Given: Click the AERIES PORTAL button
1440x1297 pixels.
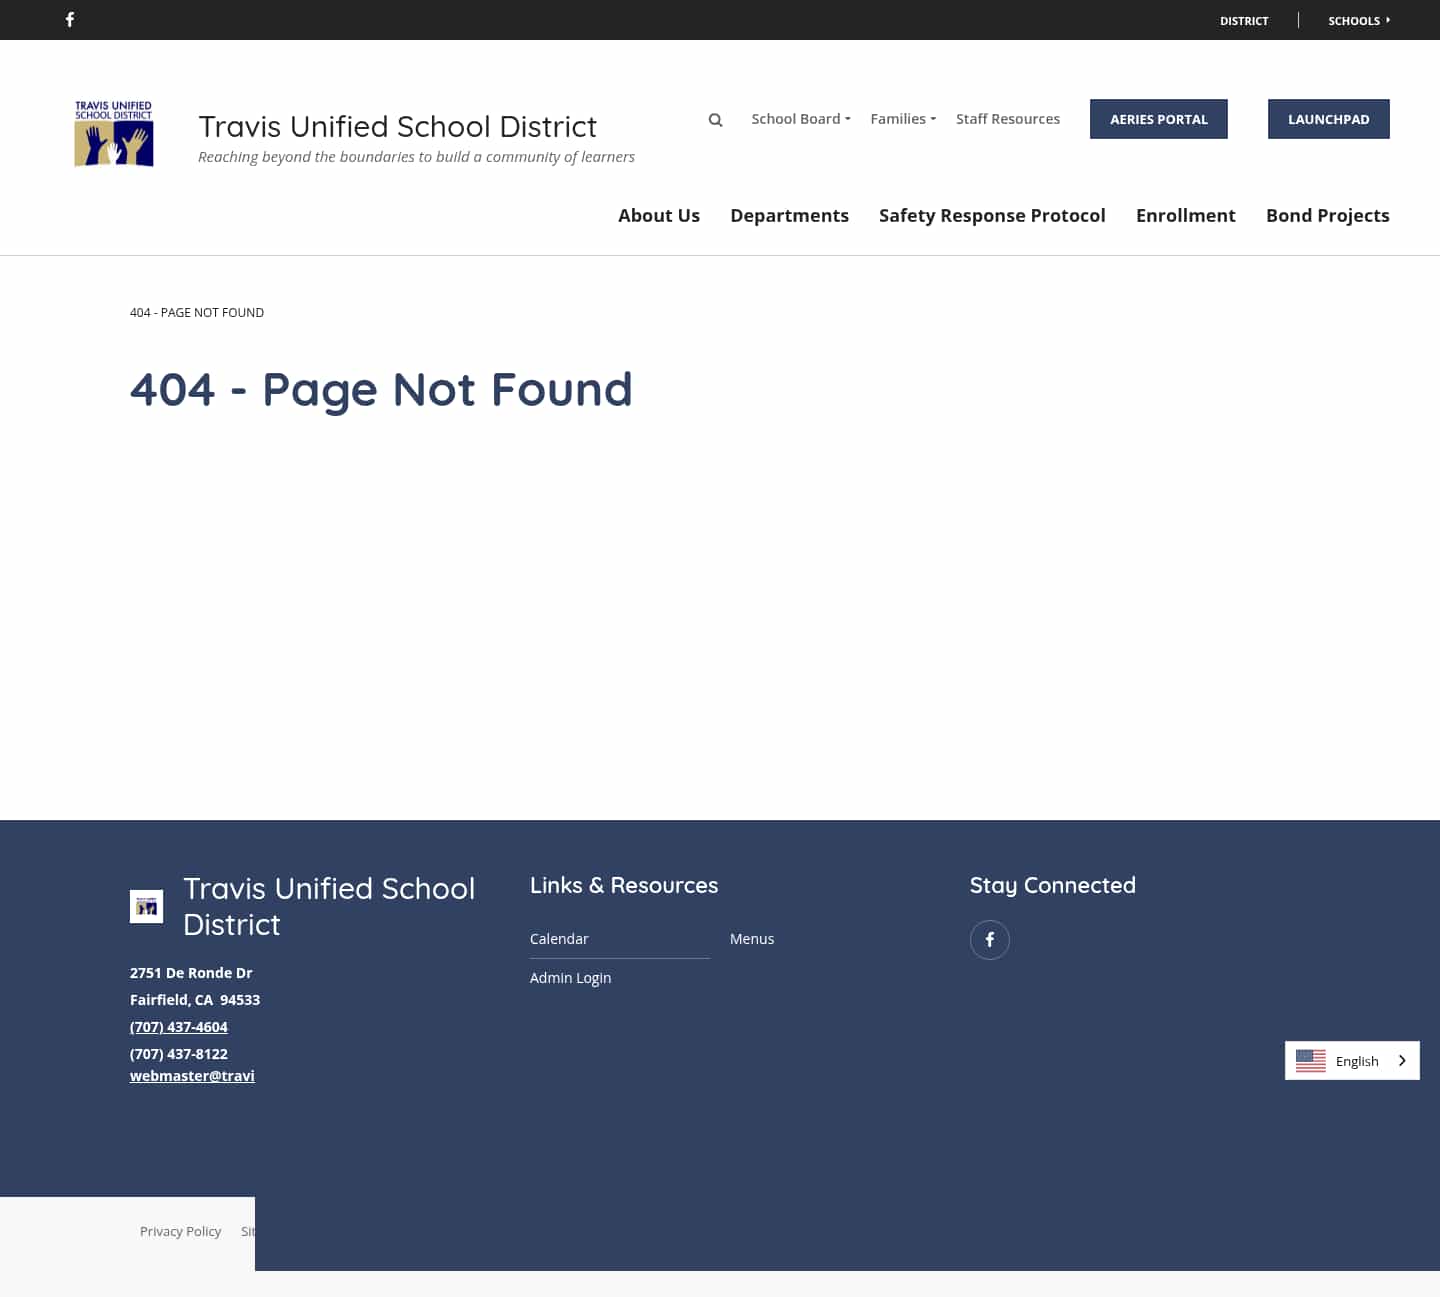Looking at the screenshot, I should point(1158,118).
